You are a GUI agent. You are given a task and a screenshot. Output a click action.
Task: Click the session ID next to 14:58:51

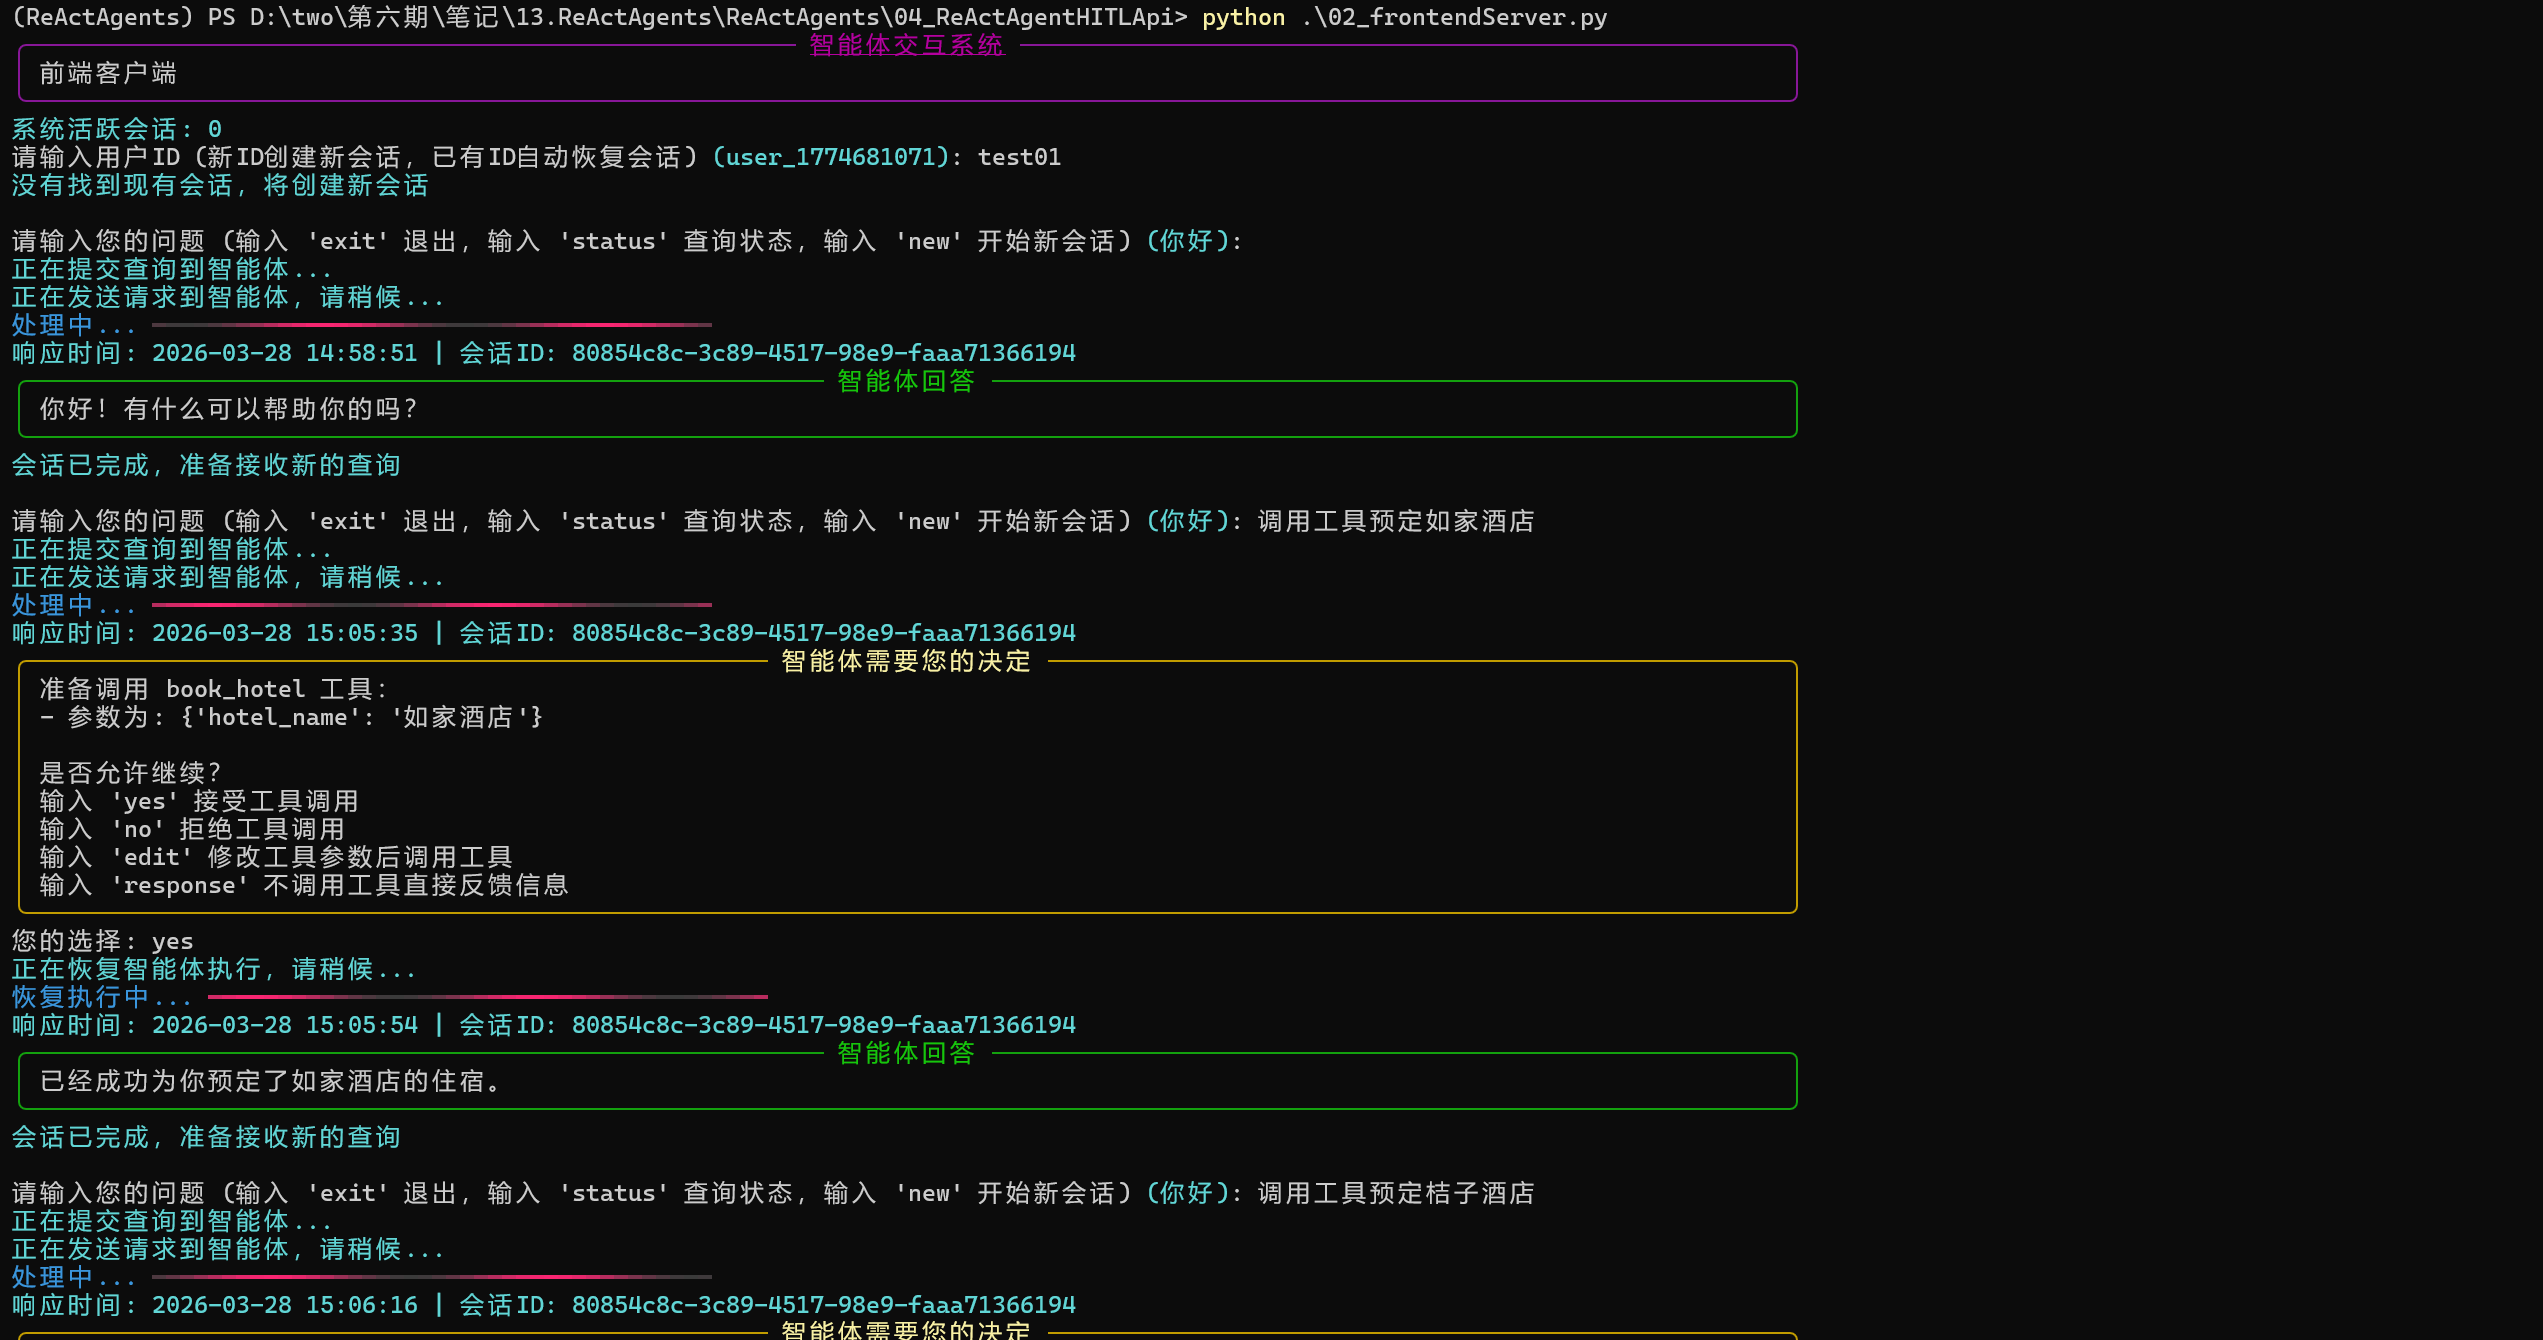pos(822,353)
